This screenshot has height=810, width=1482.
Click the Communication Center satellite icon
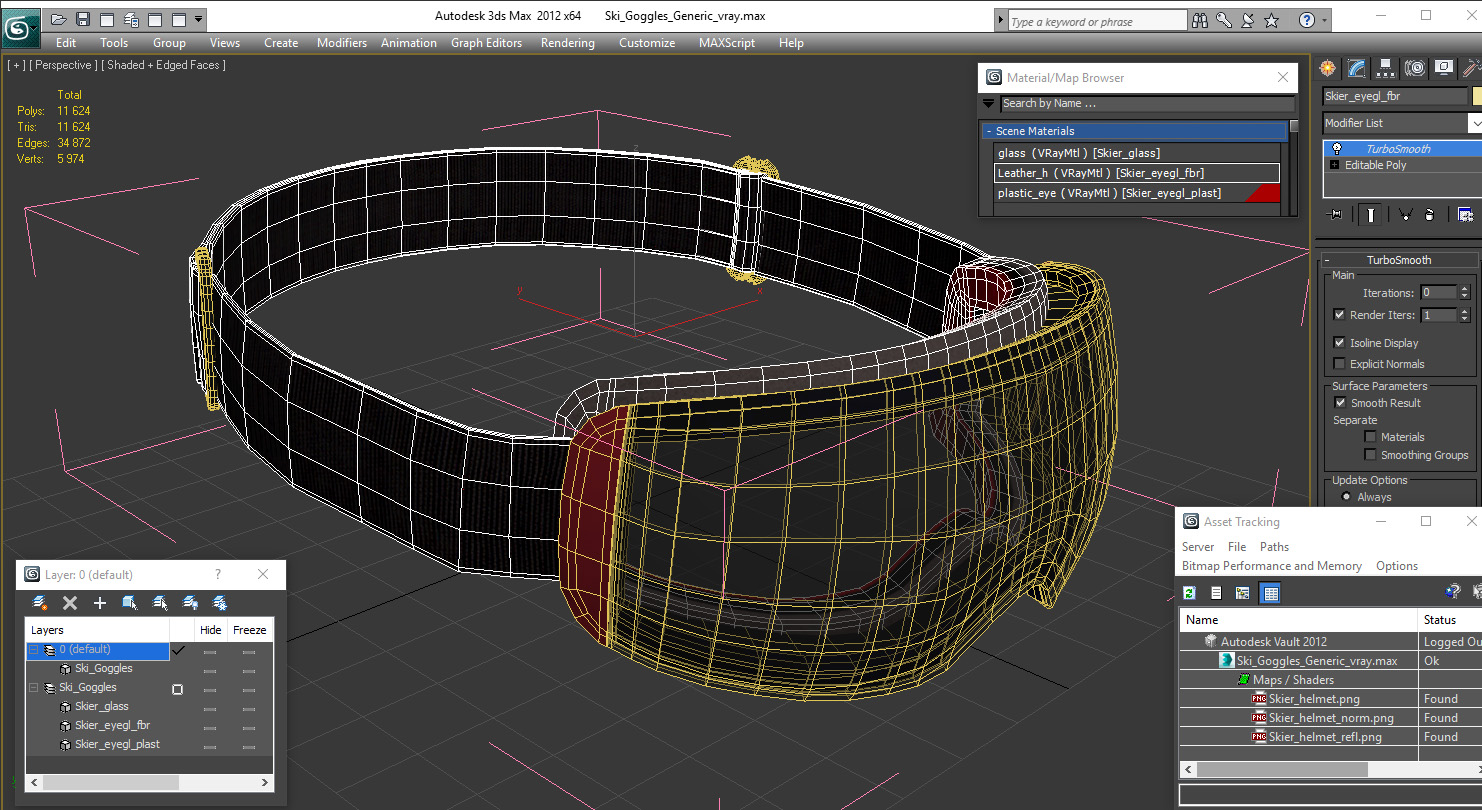click(1248, 20)
